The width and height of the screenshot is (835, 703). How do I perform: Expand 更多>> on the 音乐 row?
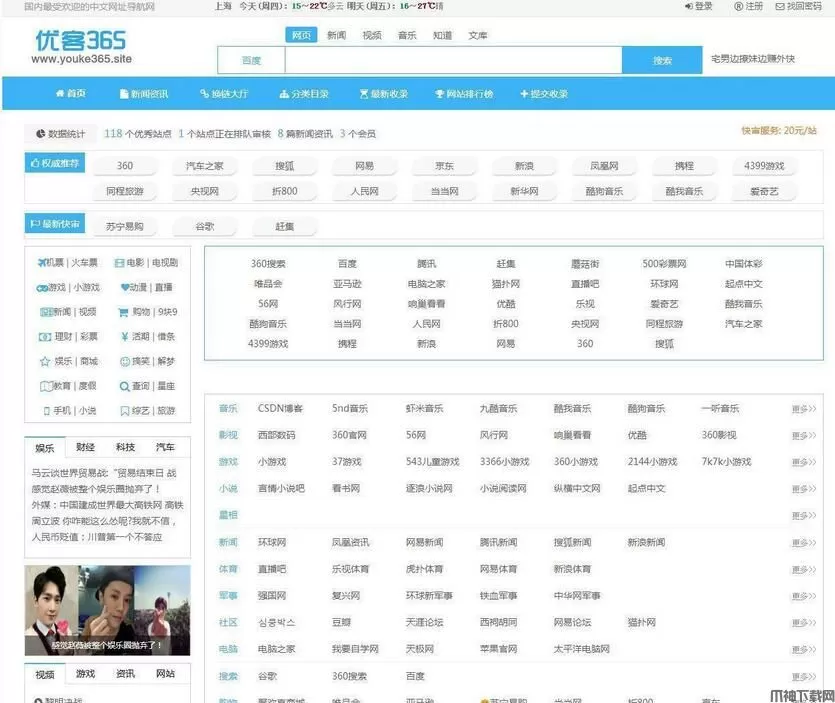804,409
